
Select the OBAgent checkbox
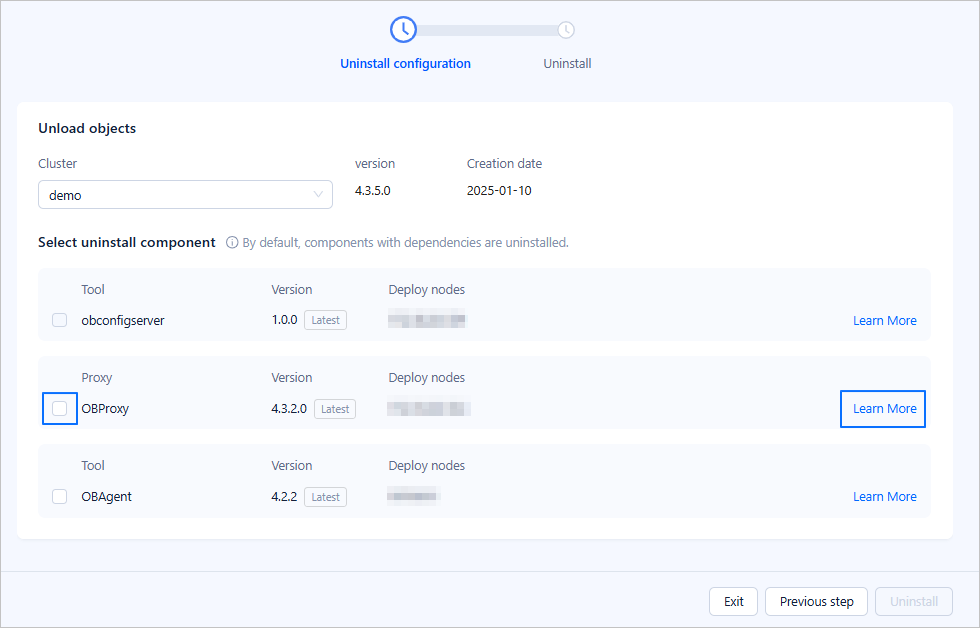point(60,497)
